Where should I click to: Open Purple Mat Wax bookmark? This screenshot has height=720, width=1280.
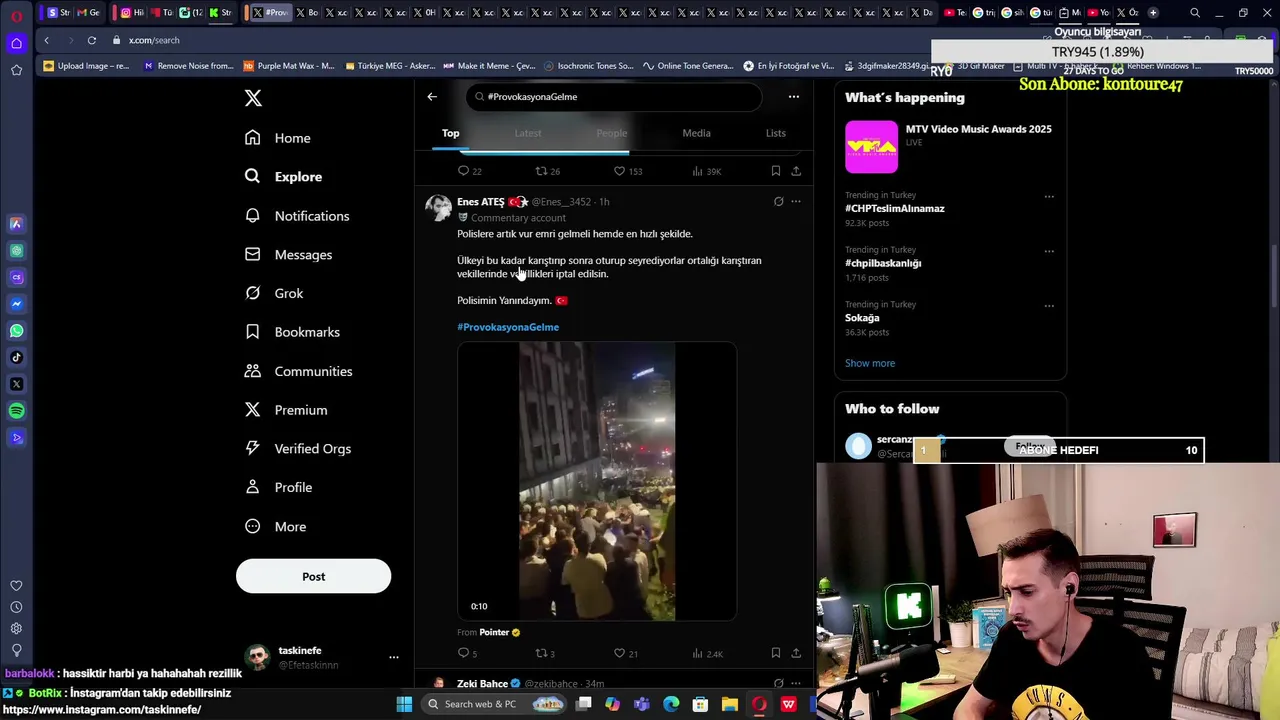click(x=289, y=66)
